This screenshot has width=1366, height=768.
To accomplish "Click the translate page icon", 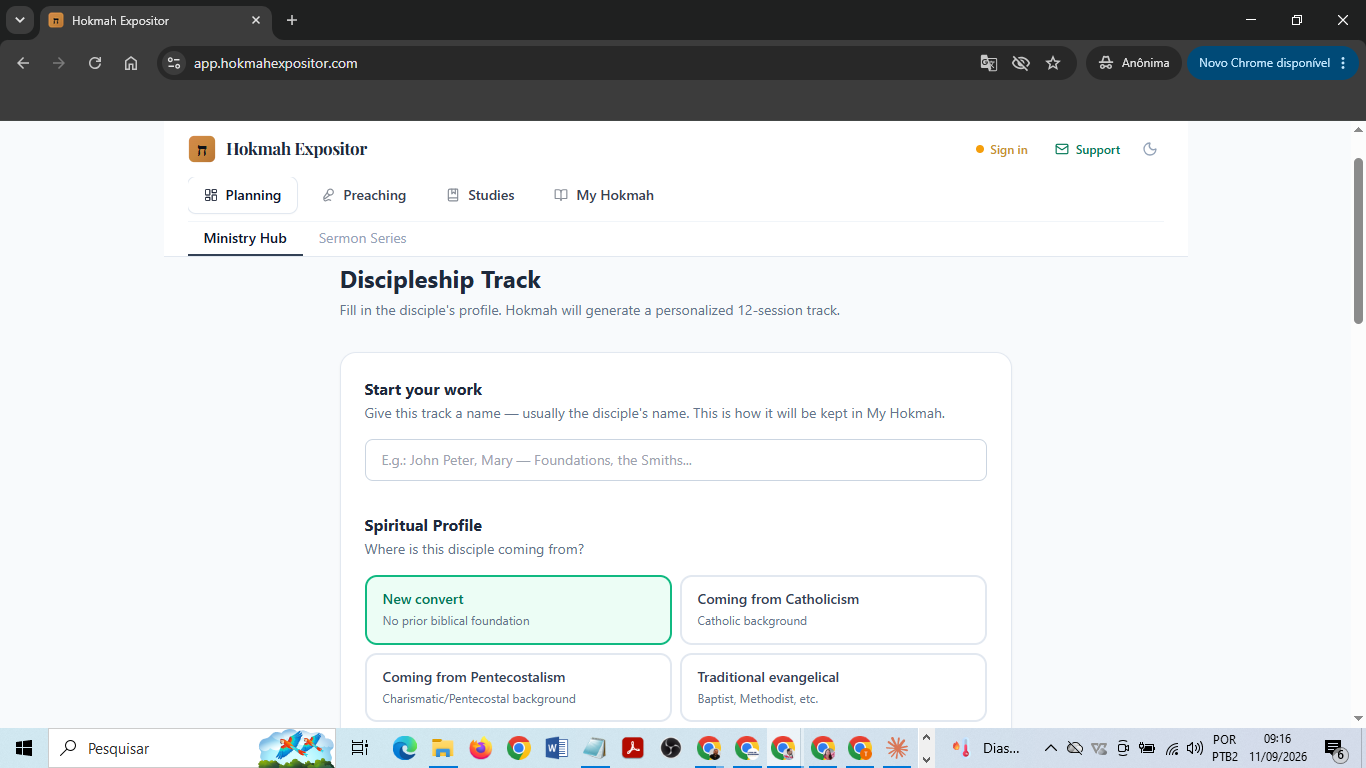I will tap(988, 63).
